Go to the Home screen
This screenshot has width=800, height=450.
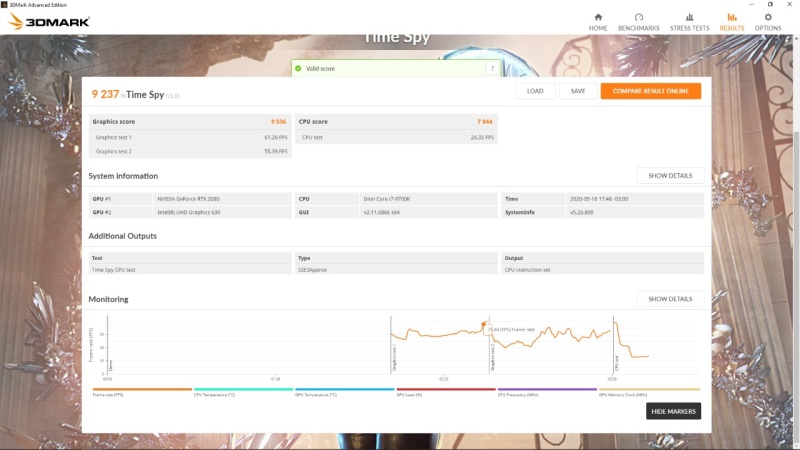click(x=598, y=22)
